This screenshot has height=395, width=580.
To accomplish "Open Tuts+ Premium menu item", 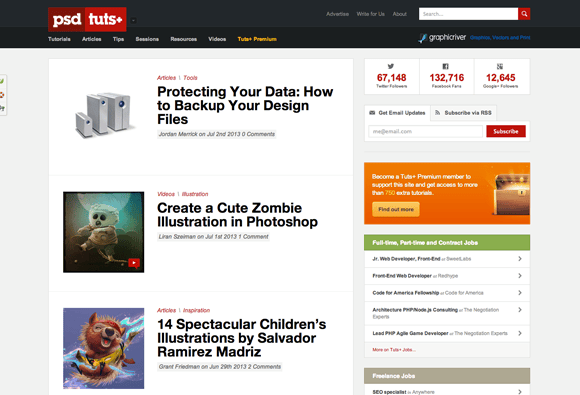I will pos(257,39).
